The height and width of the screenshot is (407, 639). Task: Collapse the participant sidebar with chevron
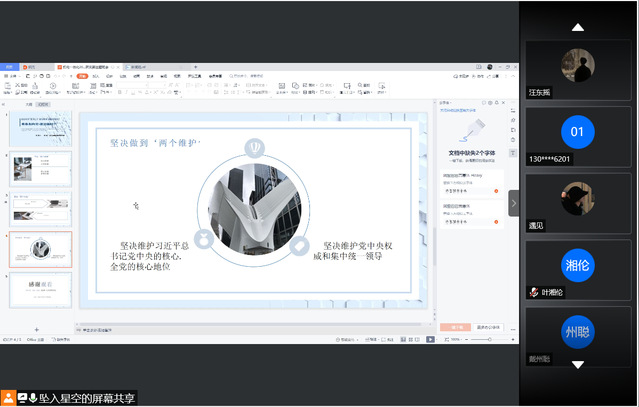coord(514,203)
